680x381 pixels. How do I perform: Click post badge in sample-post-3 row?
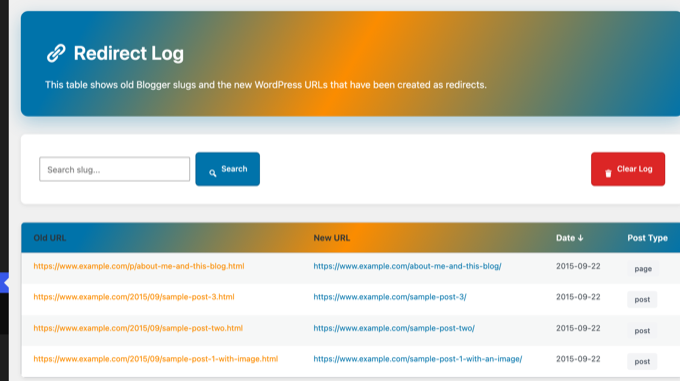tap(642, 300)
